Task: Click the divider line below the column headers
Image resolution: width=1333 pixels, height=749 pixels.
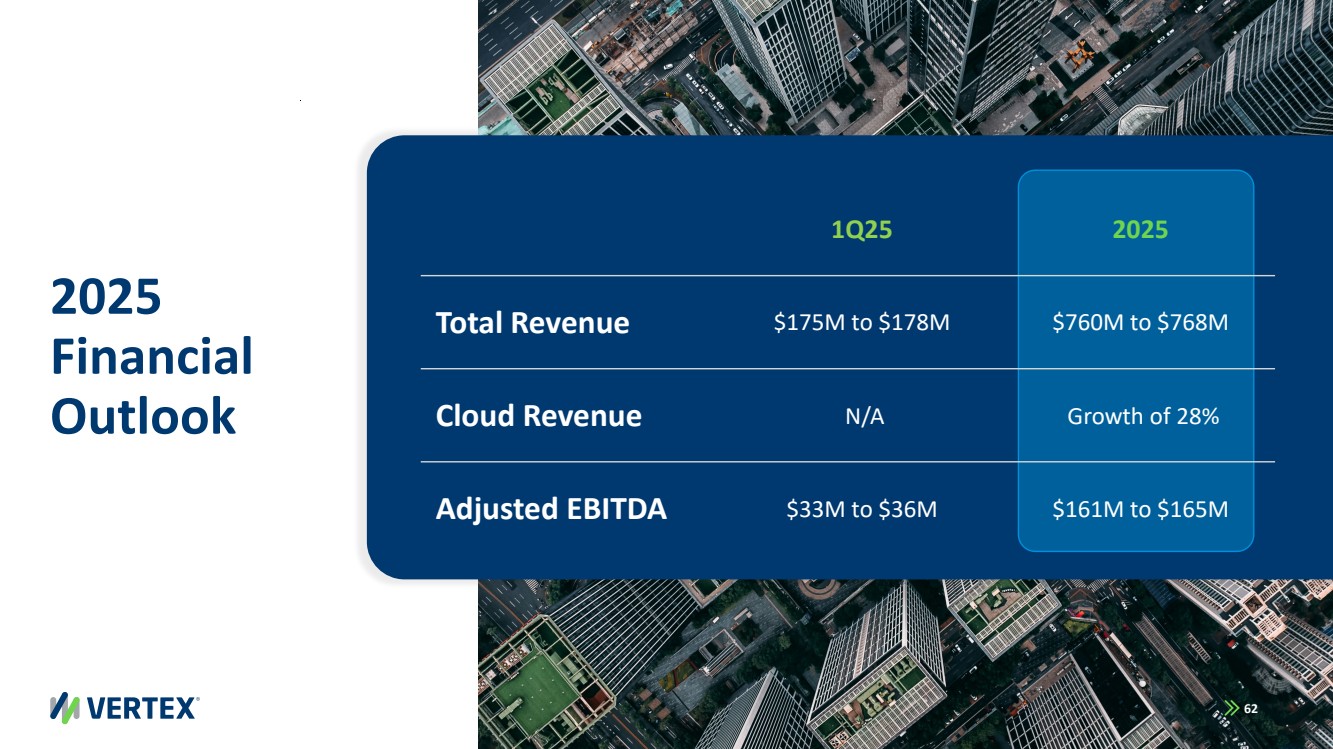Action: (700, 276)
